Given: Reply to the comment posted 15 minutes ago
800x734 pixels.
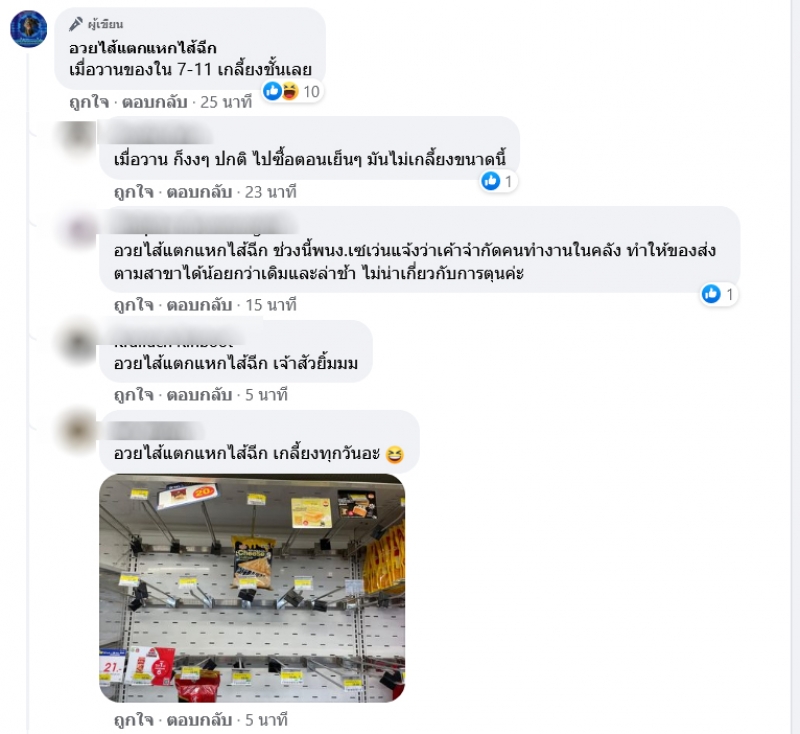Looking at the screenshot, I should (199, 305).
